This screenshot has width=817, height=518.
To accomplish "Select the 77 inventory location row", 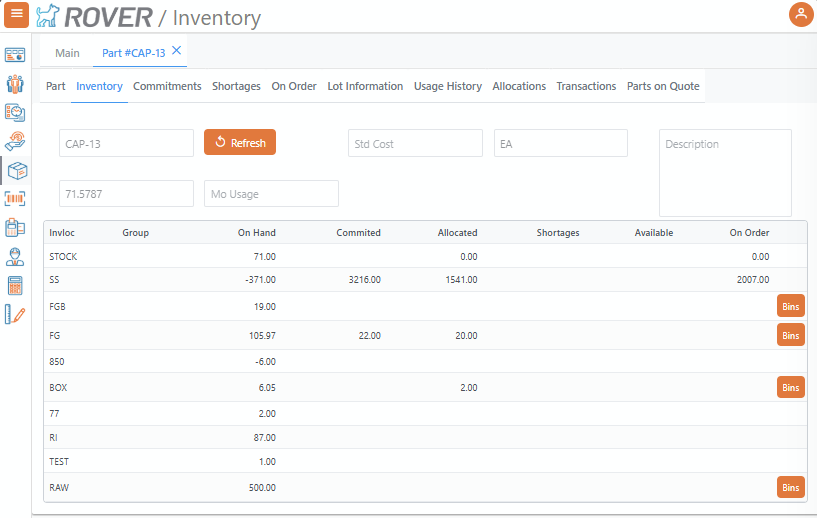I will 425,414.
